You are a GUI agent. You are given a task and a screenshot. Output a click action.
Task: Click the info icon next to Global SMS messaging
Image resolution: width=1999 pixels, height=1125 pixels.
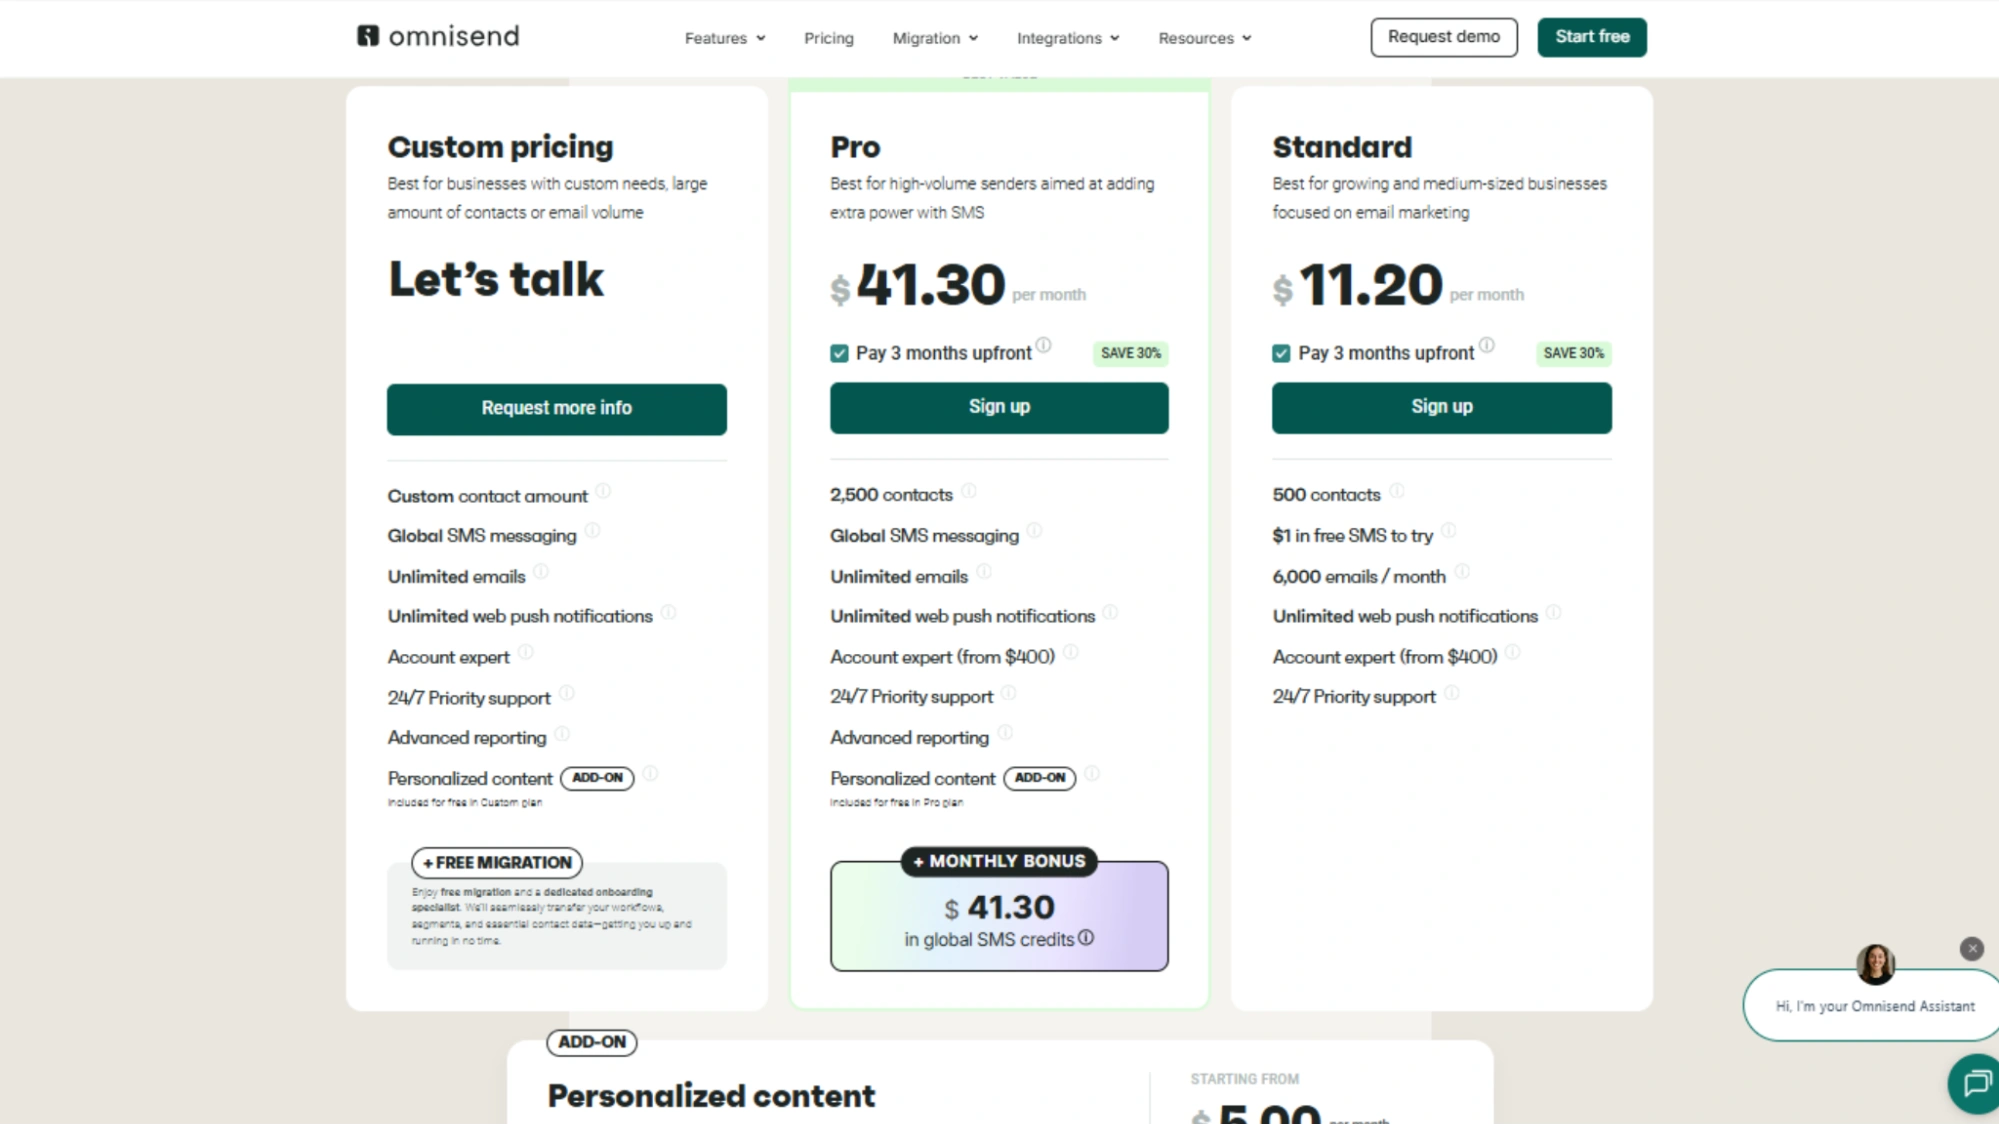[x=1035, y=531]
